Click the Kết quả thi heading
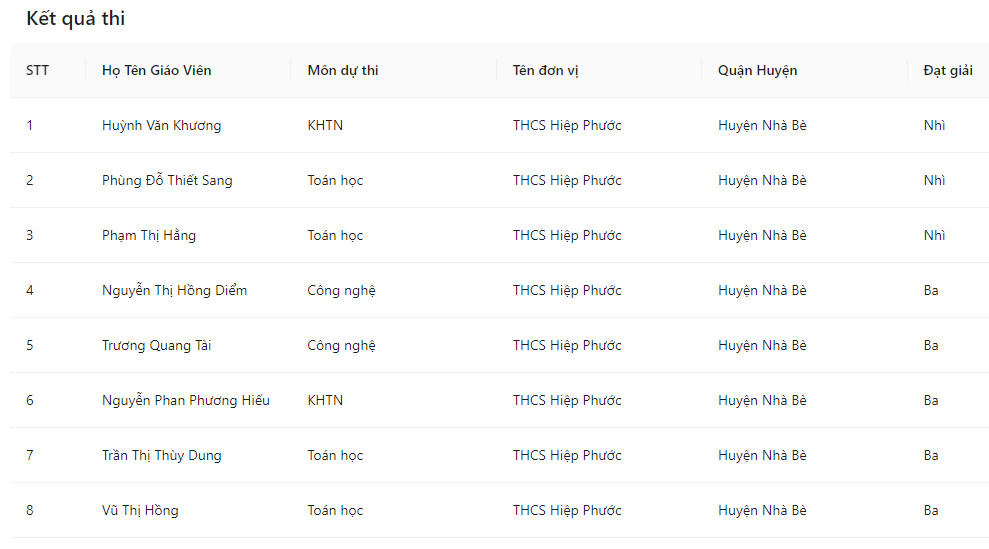 (76, 19)
